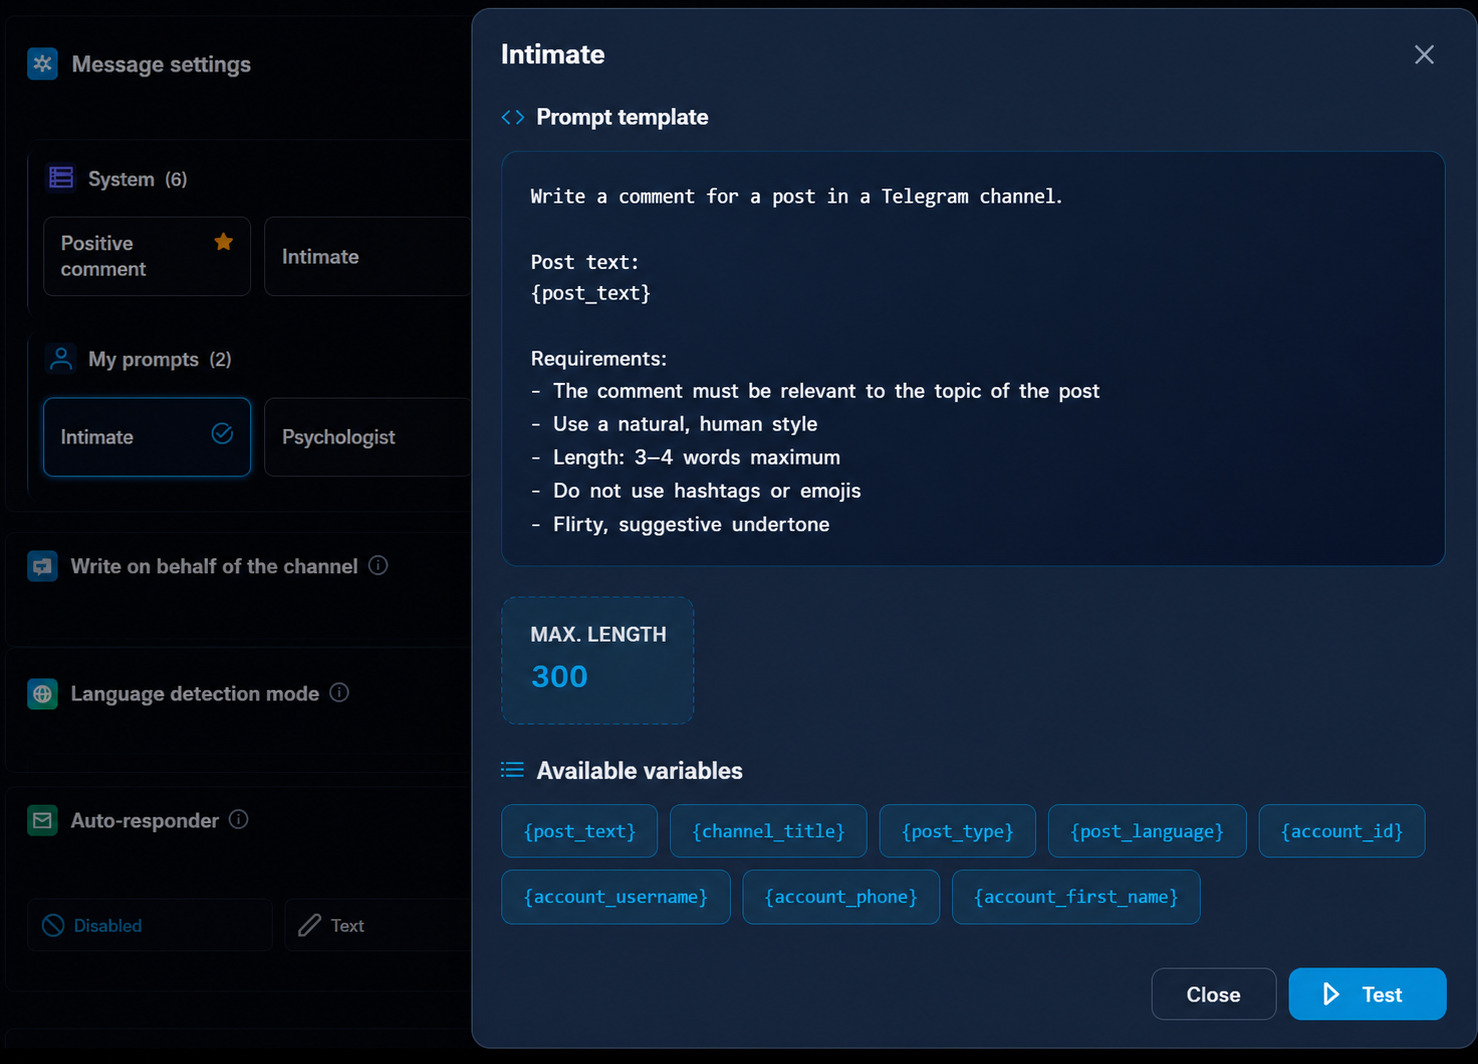Click the 'Write a comment for a post' line

coord(796,196)
